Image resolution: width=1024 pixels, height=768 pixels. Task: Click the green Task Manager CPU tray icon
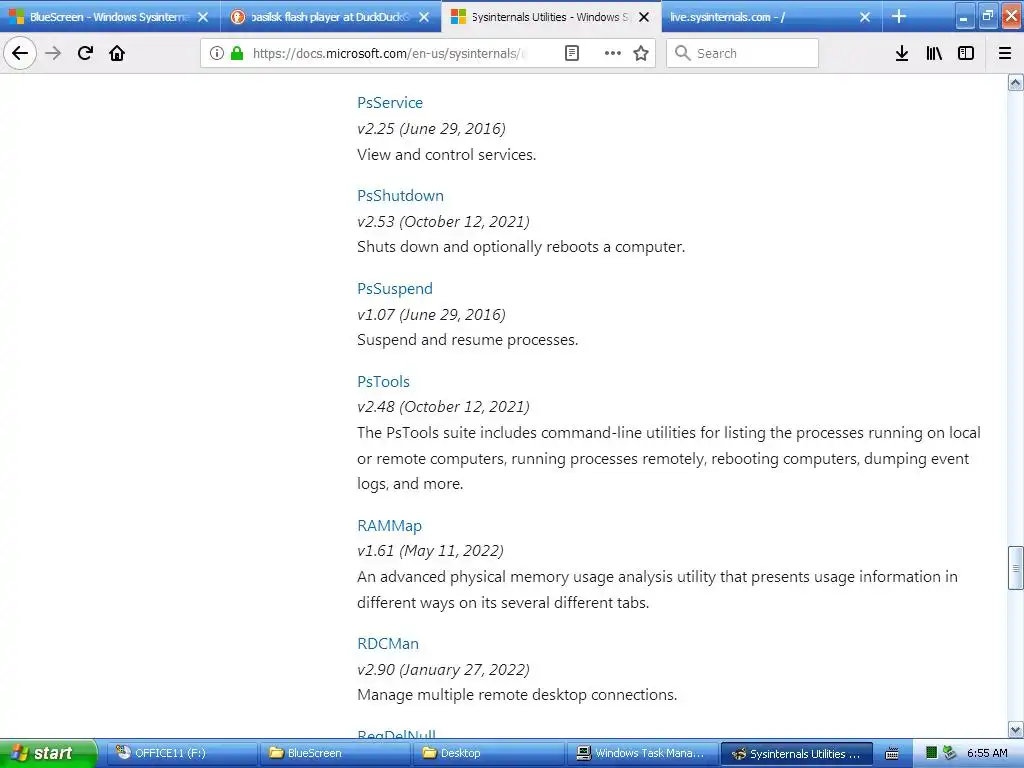coord(931,753)
